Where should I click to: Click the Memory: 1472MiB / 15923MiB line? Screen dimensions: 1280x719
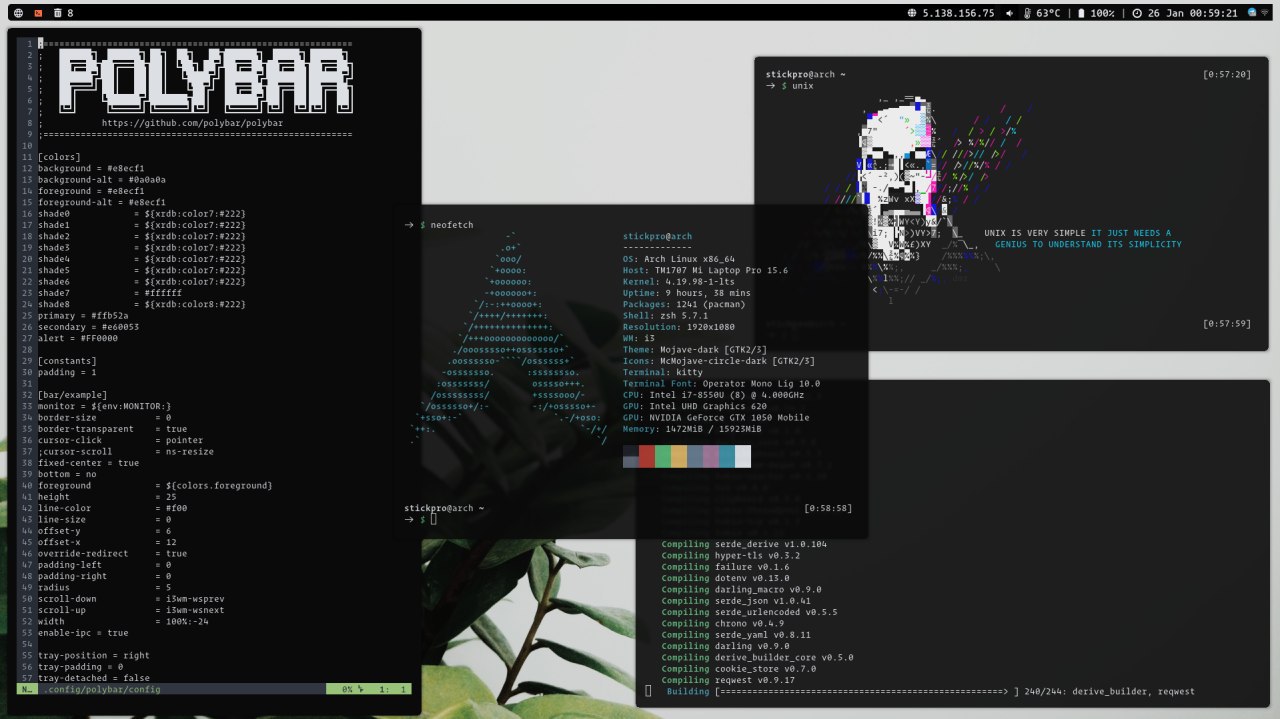coord(691,429)
